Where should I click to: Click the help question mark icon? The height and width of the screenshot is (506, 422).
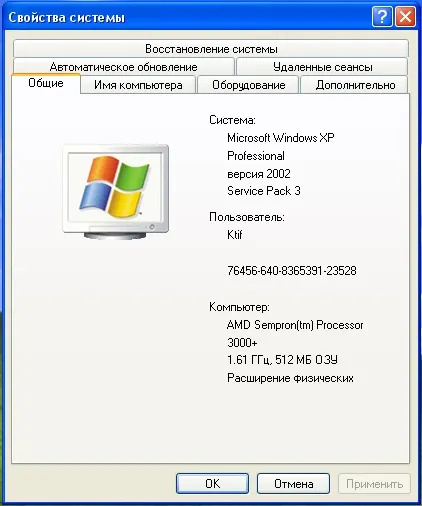pos(382,16)
